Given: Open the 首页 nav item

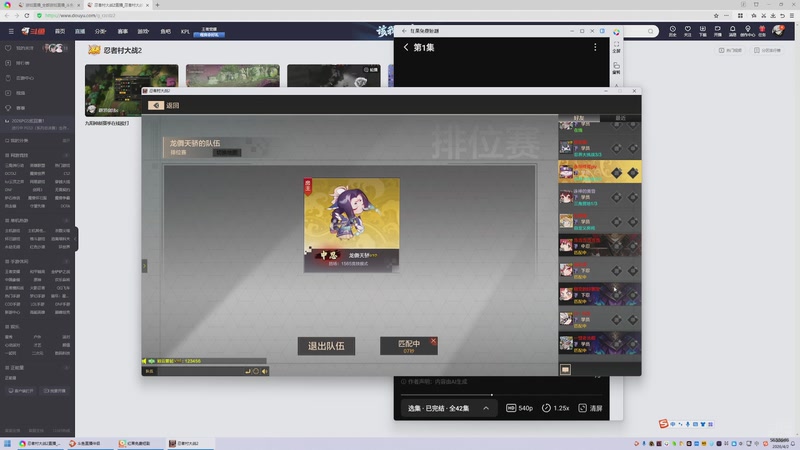Looking at the screenshot, I should click(x=60, y=31).
